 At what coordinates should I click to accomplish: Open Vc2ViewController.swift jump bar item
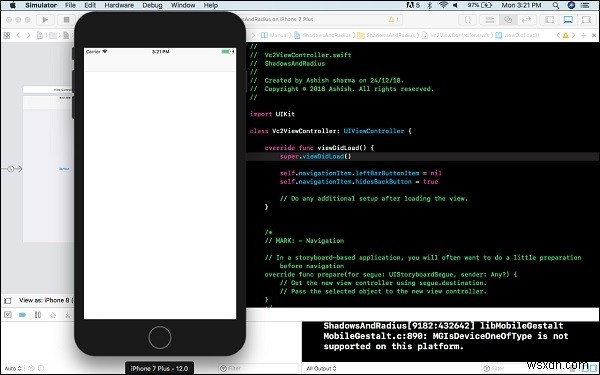tap(456, 35)
